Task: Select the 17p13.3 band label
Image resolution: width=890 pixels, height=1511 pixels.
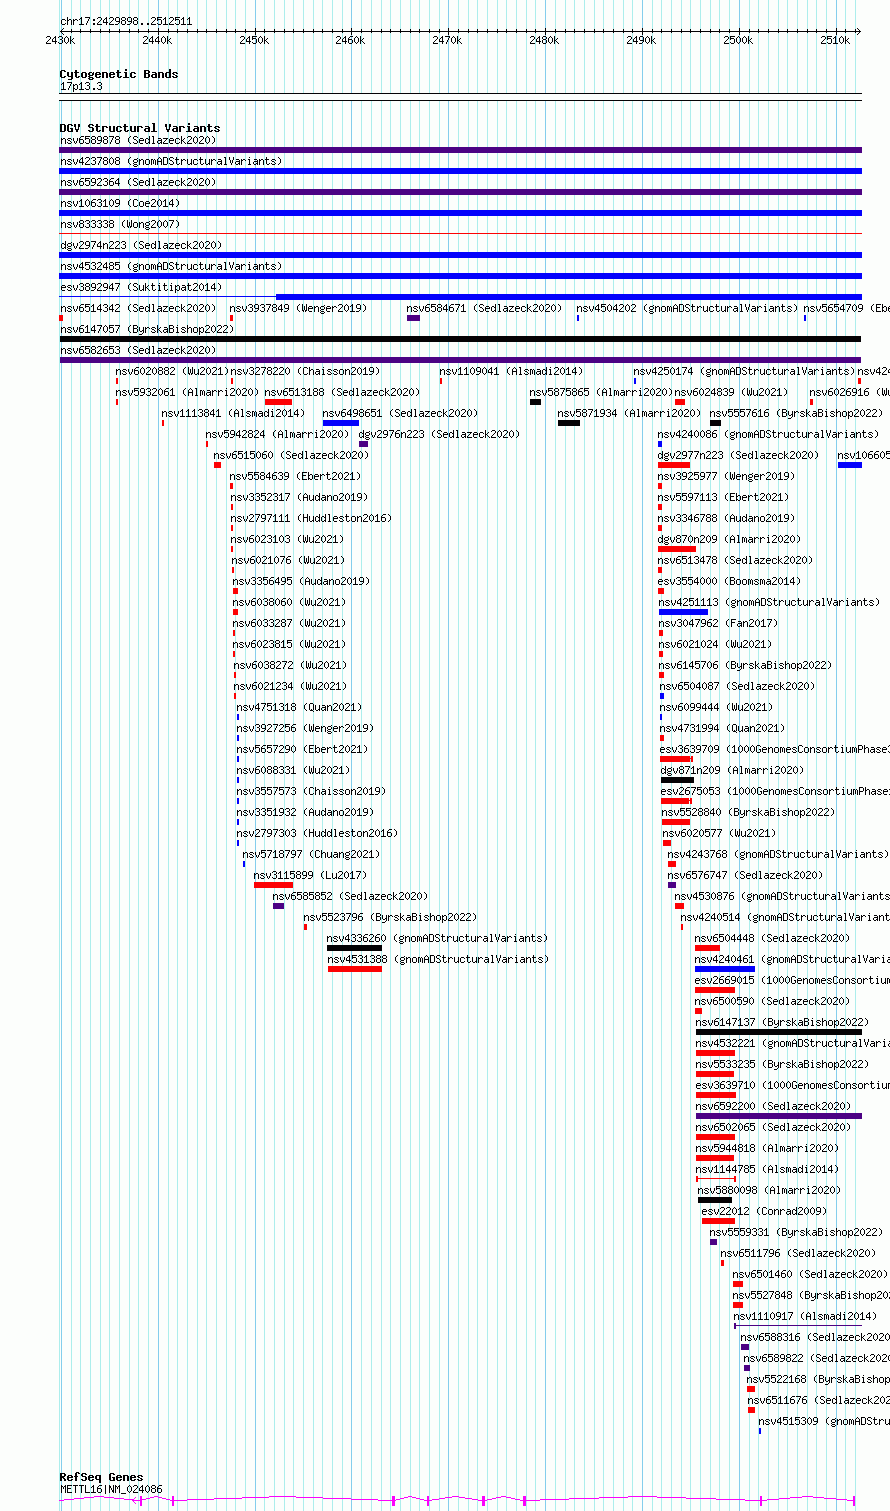Action: pos(81,87)
